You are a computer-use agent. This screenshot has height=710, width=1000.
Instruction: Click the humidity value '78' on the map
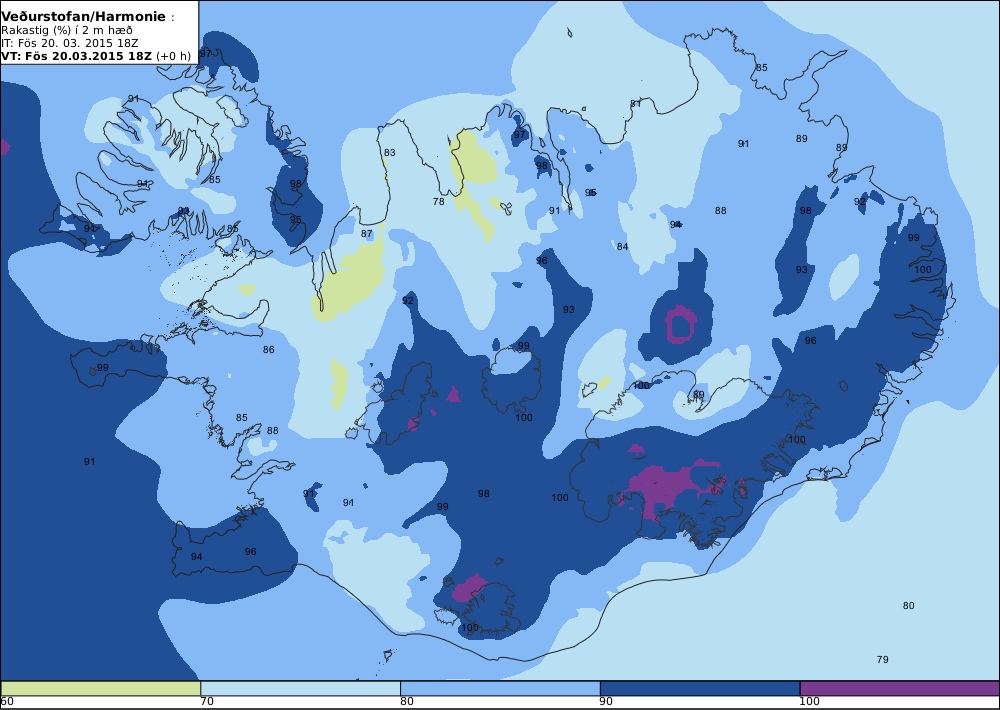(x=439, y=202)
